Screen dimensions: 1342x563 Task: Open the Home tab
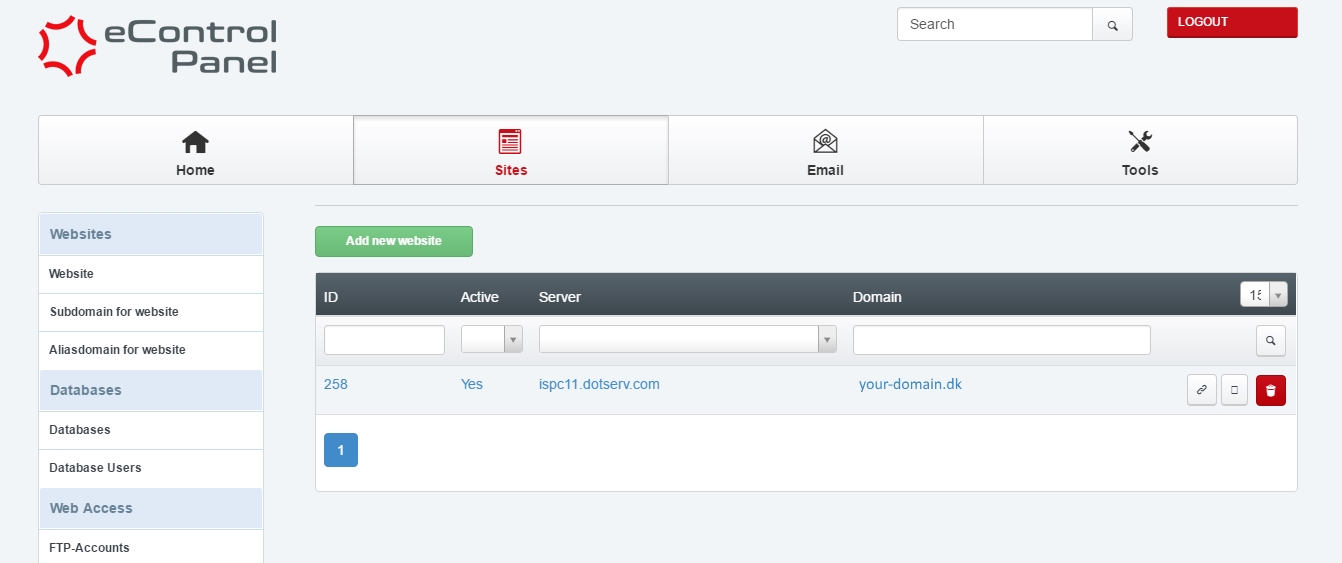click(x=195, y=151)
